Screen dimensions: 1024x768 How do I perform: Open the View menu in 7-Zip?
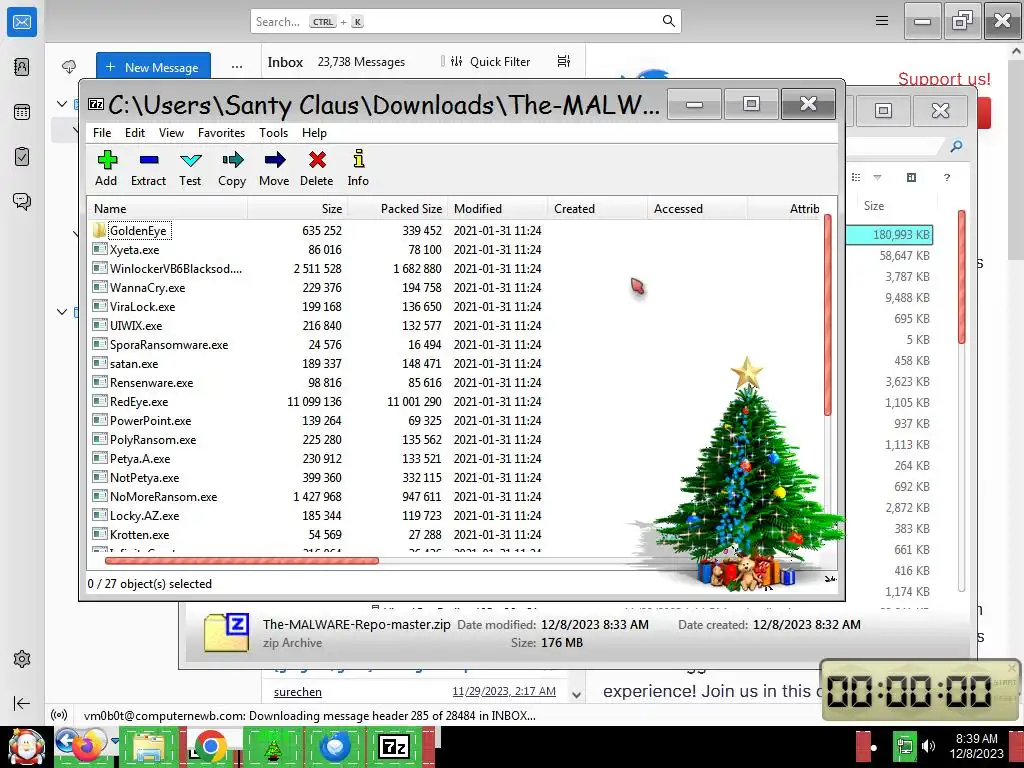(x=172, y=133)
